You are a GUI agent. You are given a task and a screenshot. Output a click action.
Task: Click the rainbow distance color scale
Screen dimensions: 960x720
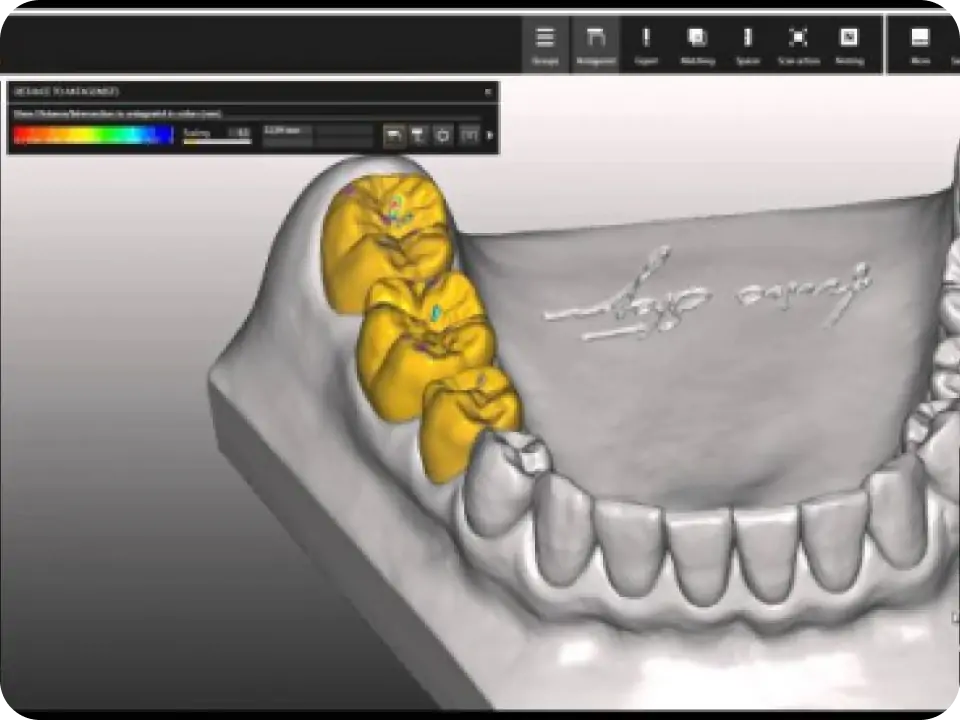[93, 135]
